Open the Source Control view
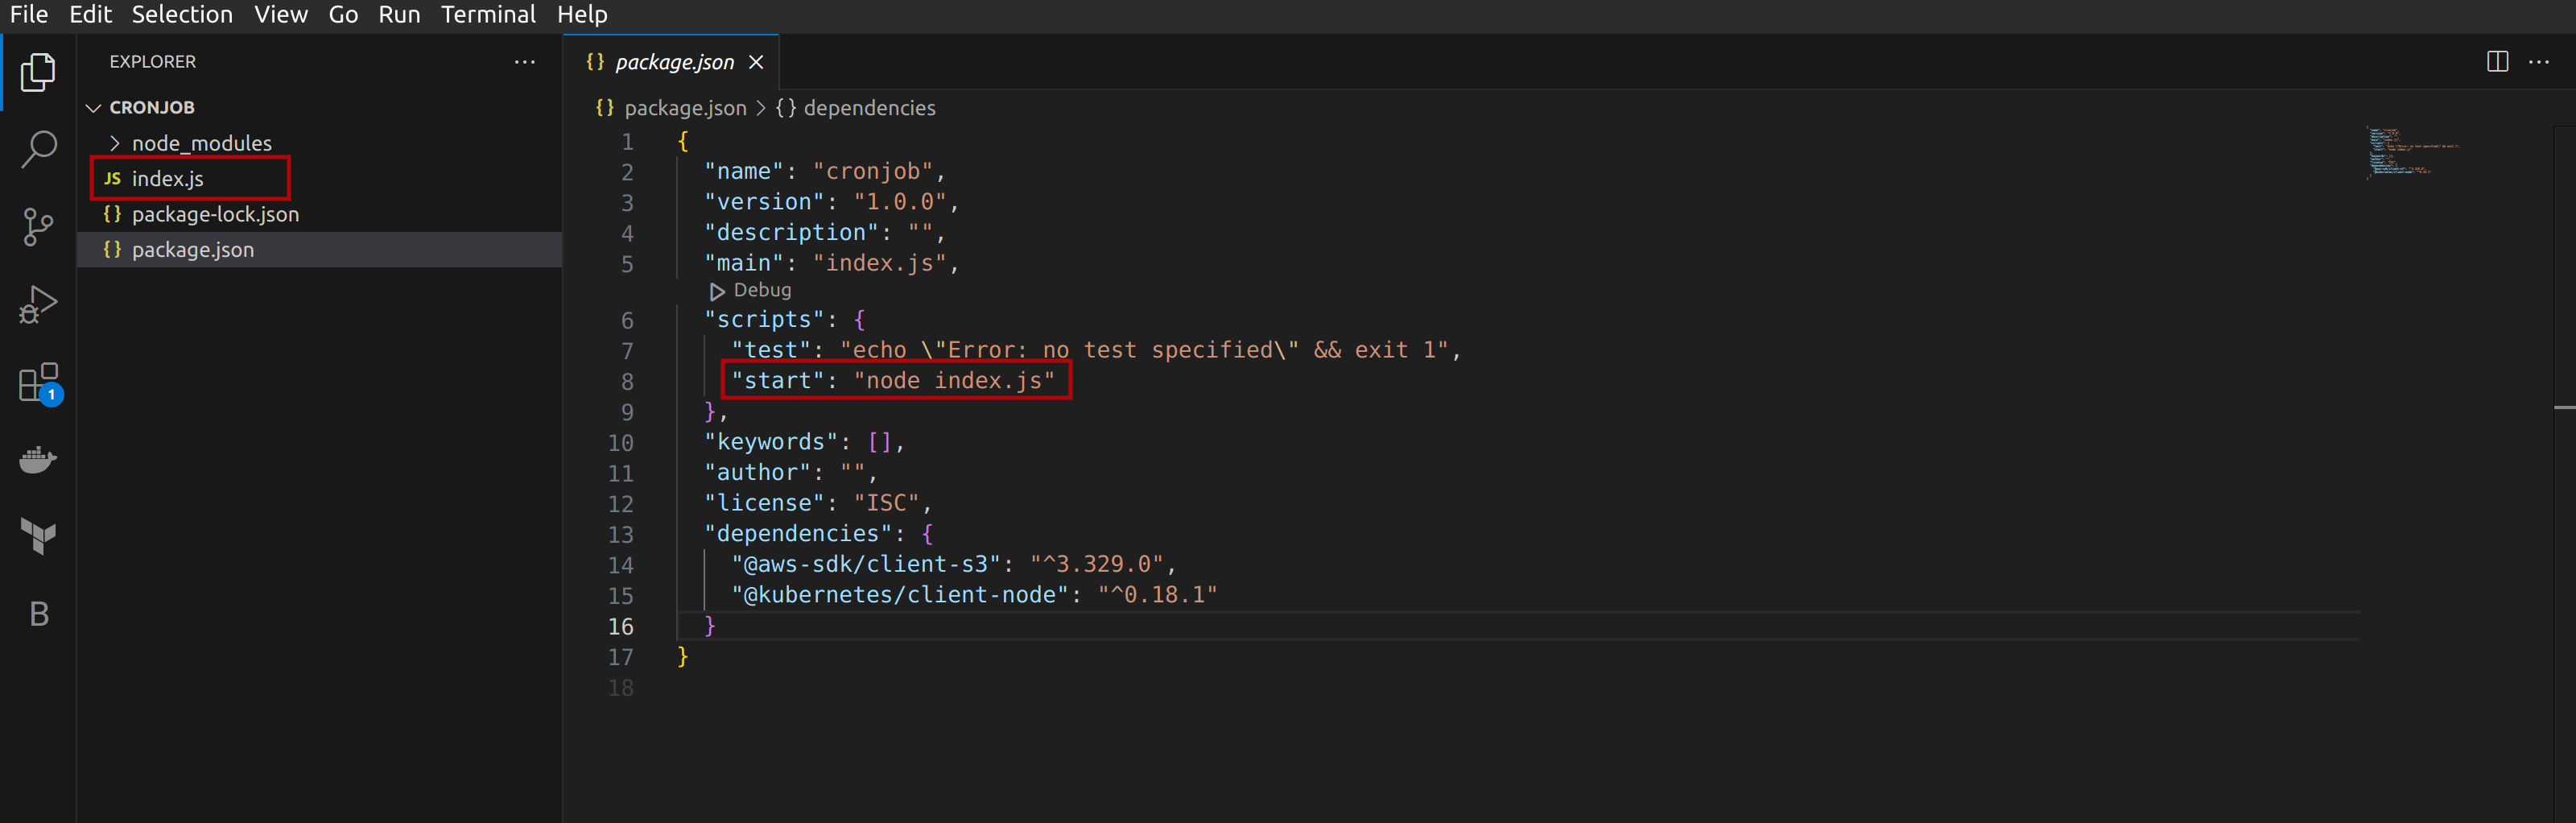 click(x=38, y=226)
